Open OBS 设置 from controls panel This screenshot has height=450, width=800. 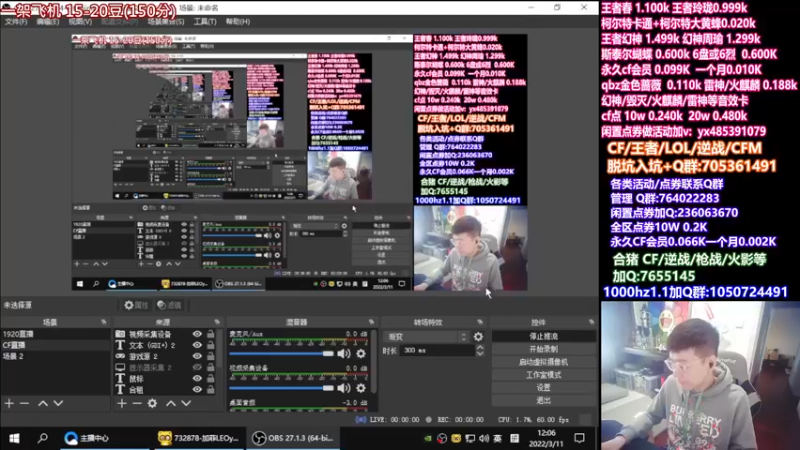[x=543, y=388]
